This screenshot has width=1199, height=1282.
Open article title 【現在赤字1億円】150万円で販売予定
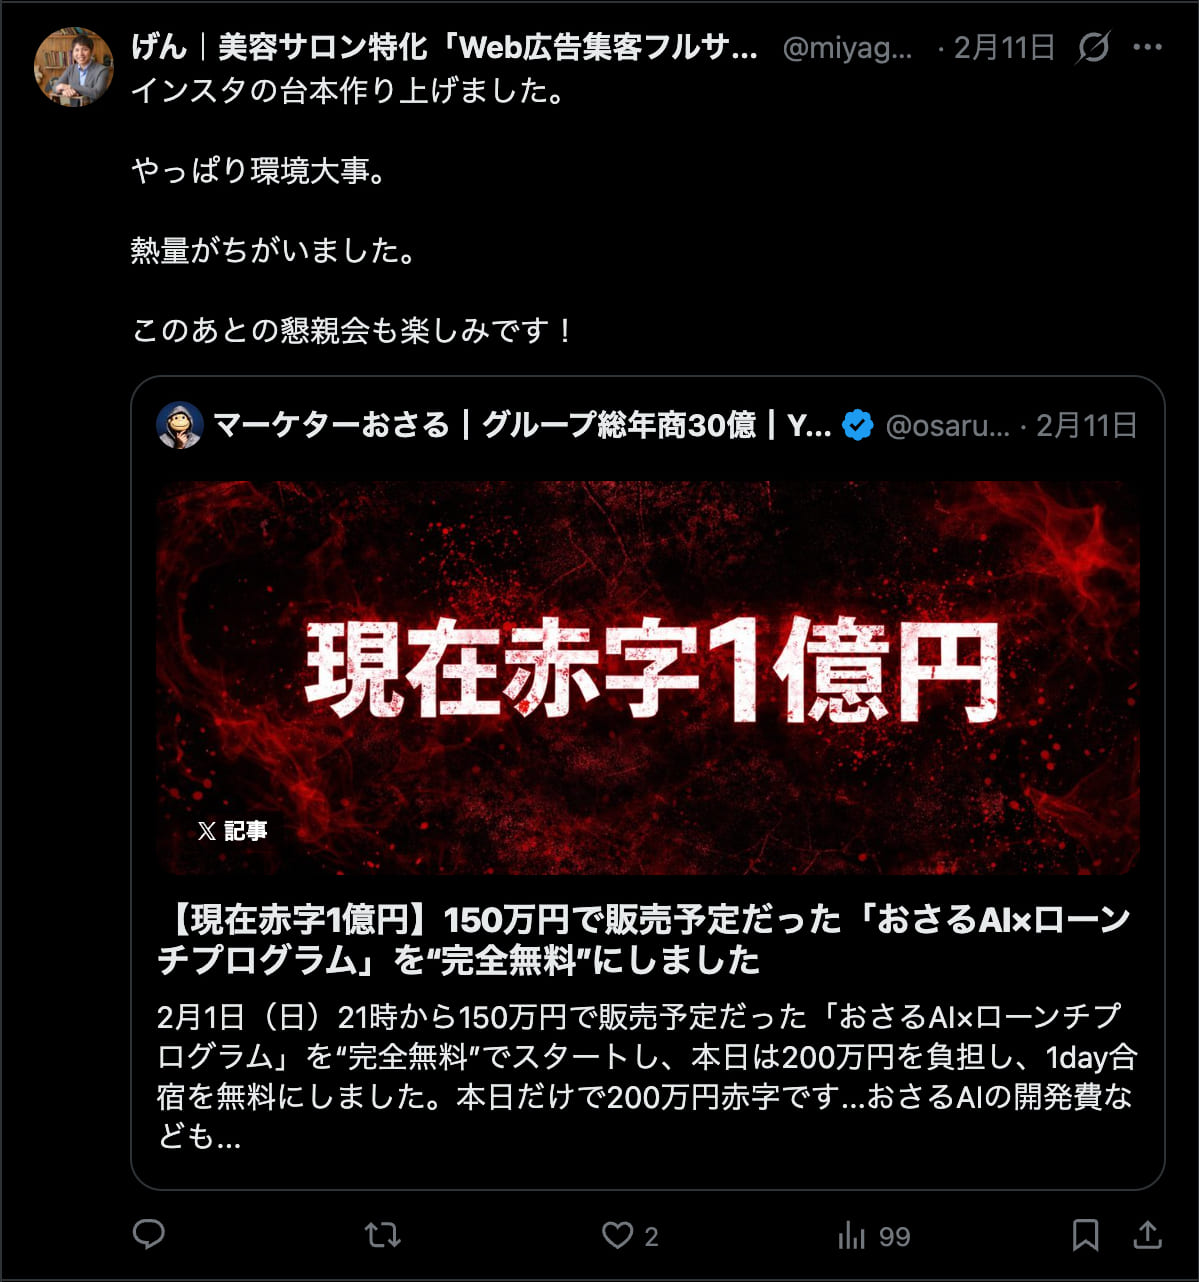(644, 939)
